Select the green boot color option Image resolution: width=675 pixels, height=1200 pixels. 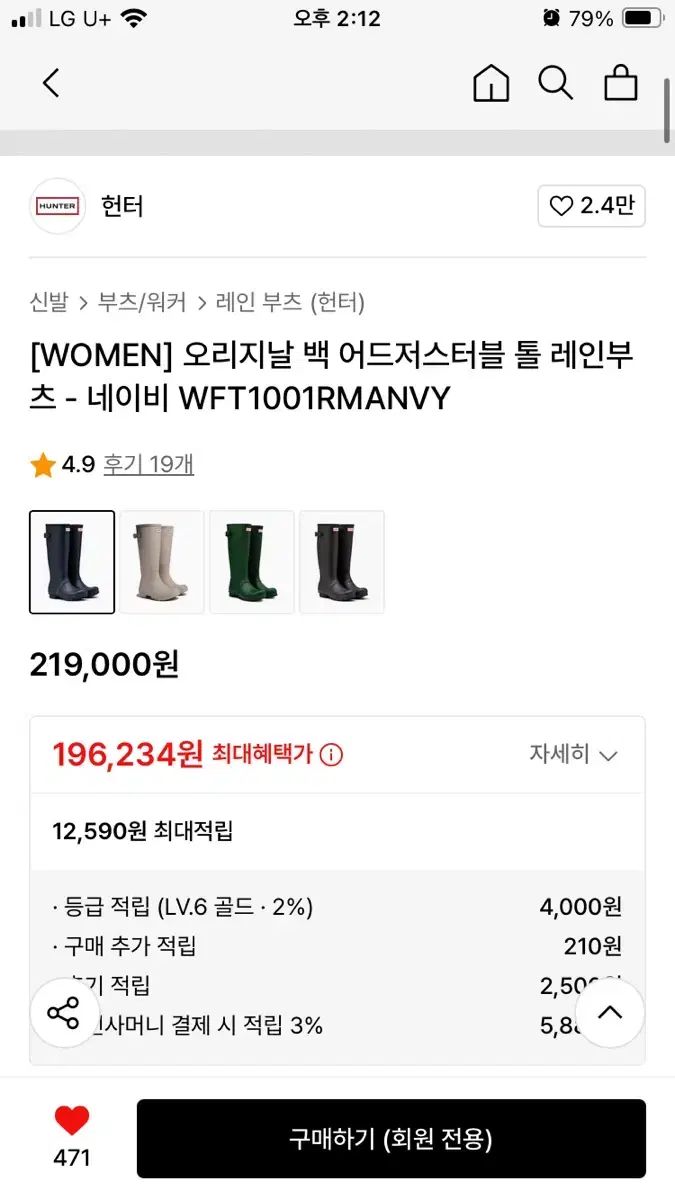coord(252,562)
